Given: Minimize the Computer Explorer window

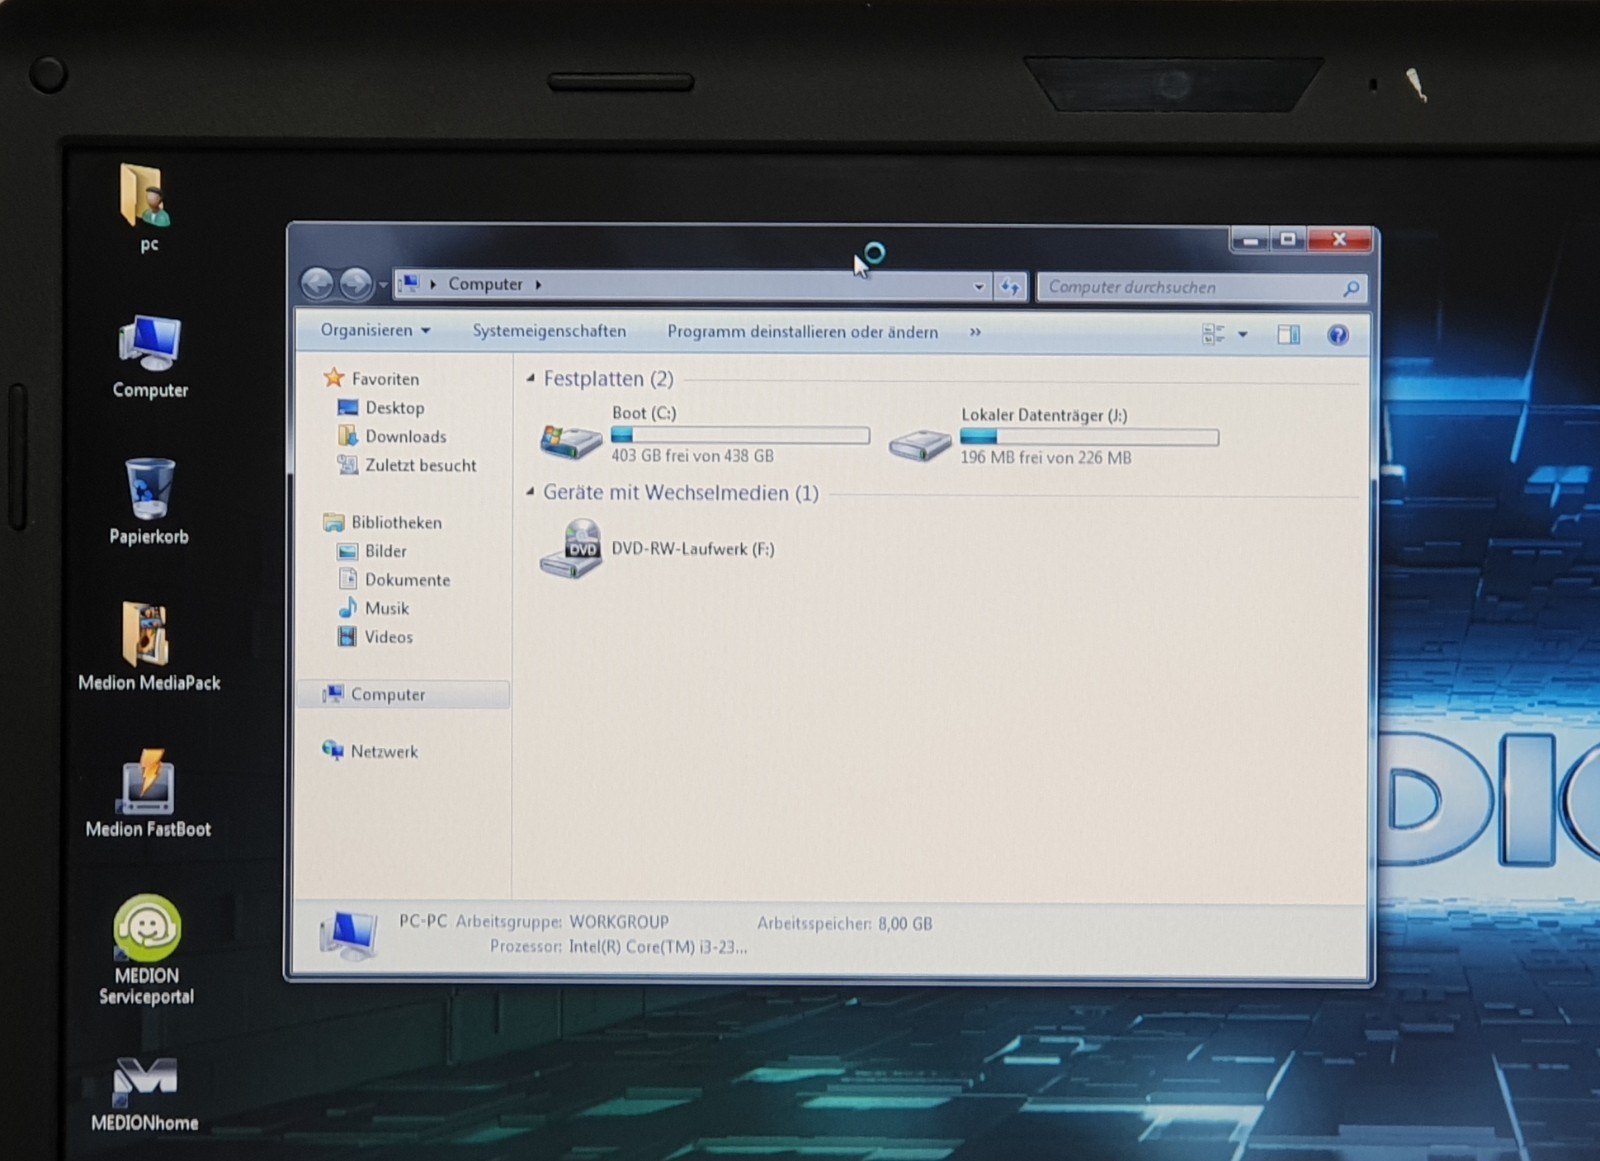Looking at the screenshot, I should pyautogui.click(x=1250, y=240).
